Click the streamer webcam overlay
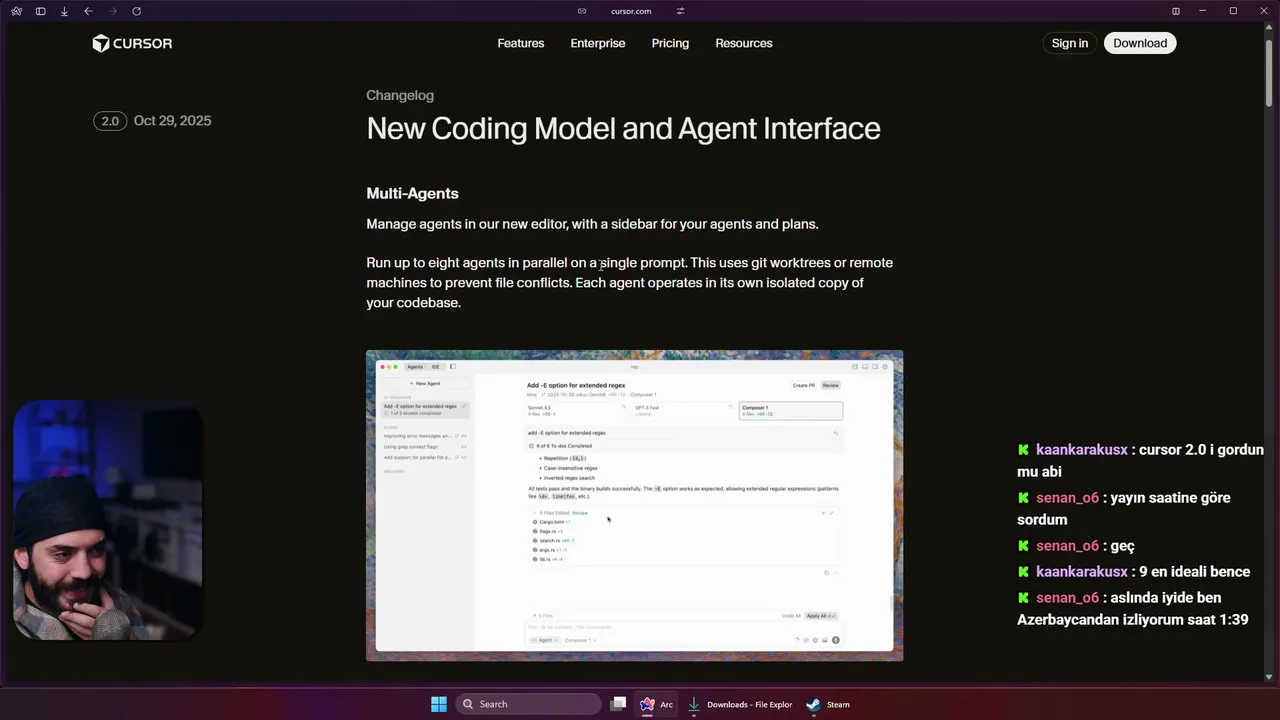Screen dimensions: 1280x720 108,520
